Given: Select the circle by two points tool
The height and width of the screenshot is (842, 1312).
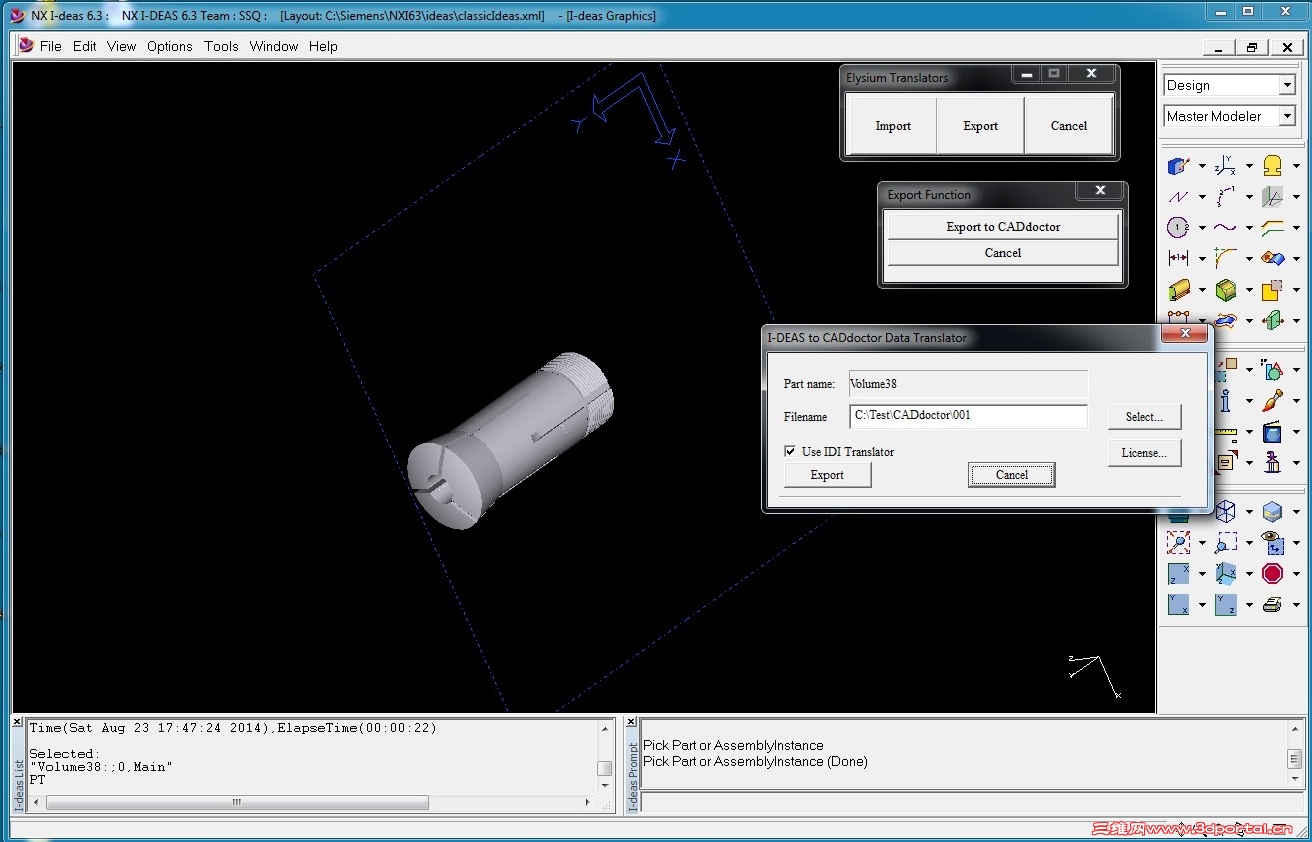Looking at the screenshot, I should (1179, 228).
